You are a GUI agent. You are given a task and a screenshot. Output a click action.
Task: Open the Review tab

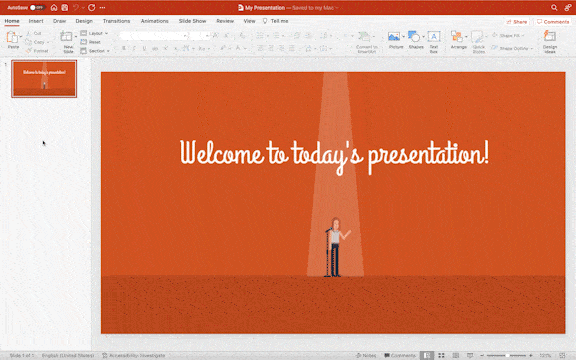225,21
